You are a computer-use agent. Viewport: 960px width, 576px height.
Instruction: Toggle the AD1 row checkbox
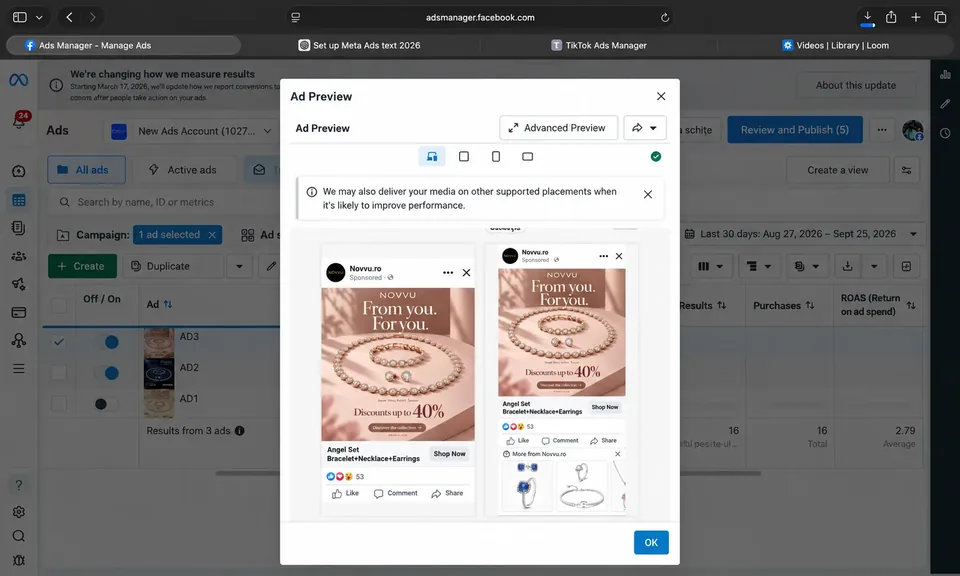click(59, 403)
